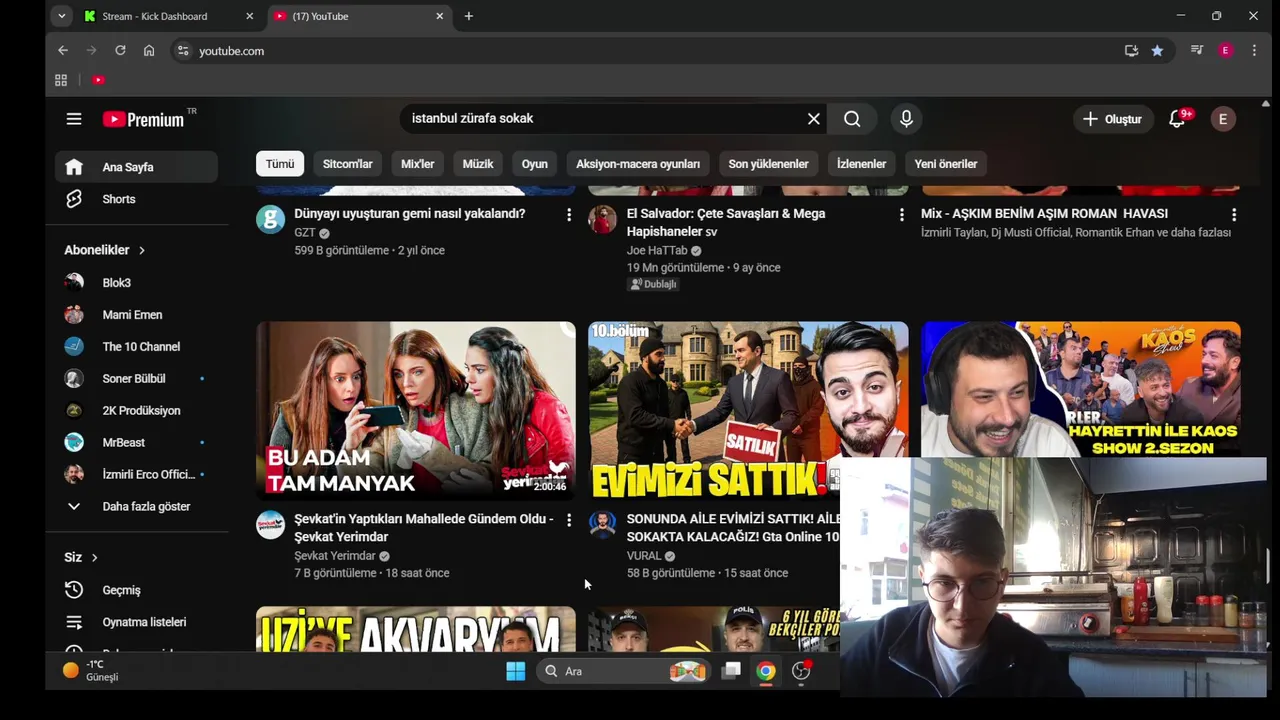The image size is (1280, 720).
Task: Open 'BU ADAM TAM MANYAK' video thumbnail
Action: [x=416, y=410]
